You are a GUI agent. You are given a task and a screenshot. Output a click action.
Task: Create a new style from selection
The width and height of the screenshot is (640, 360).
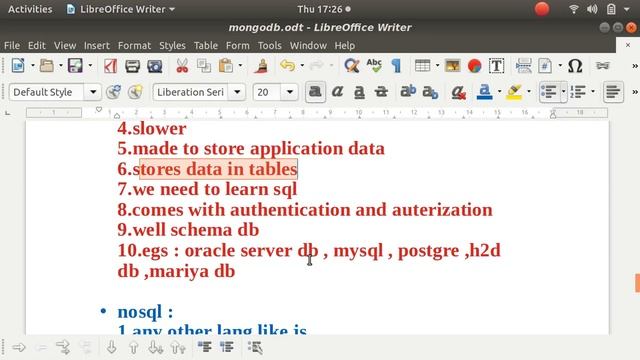pos(135,92)
